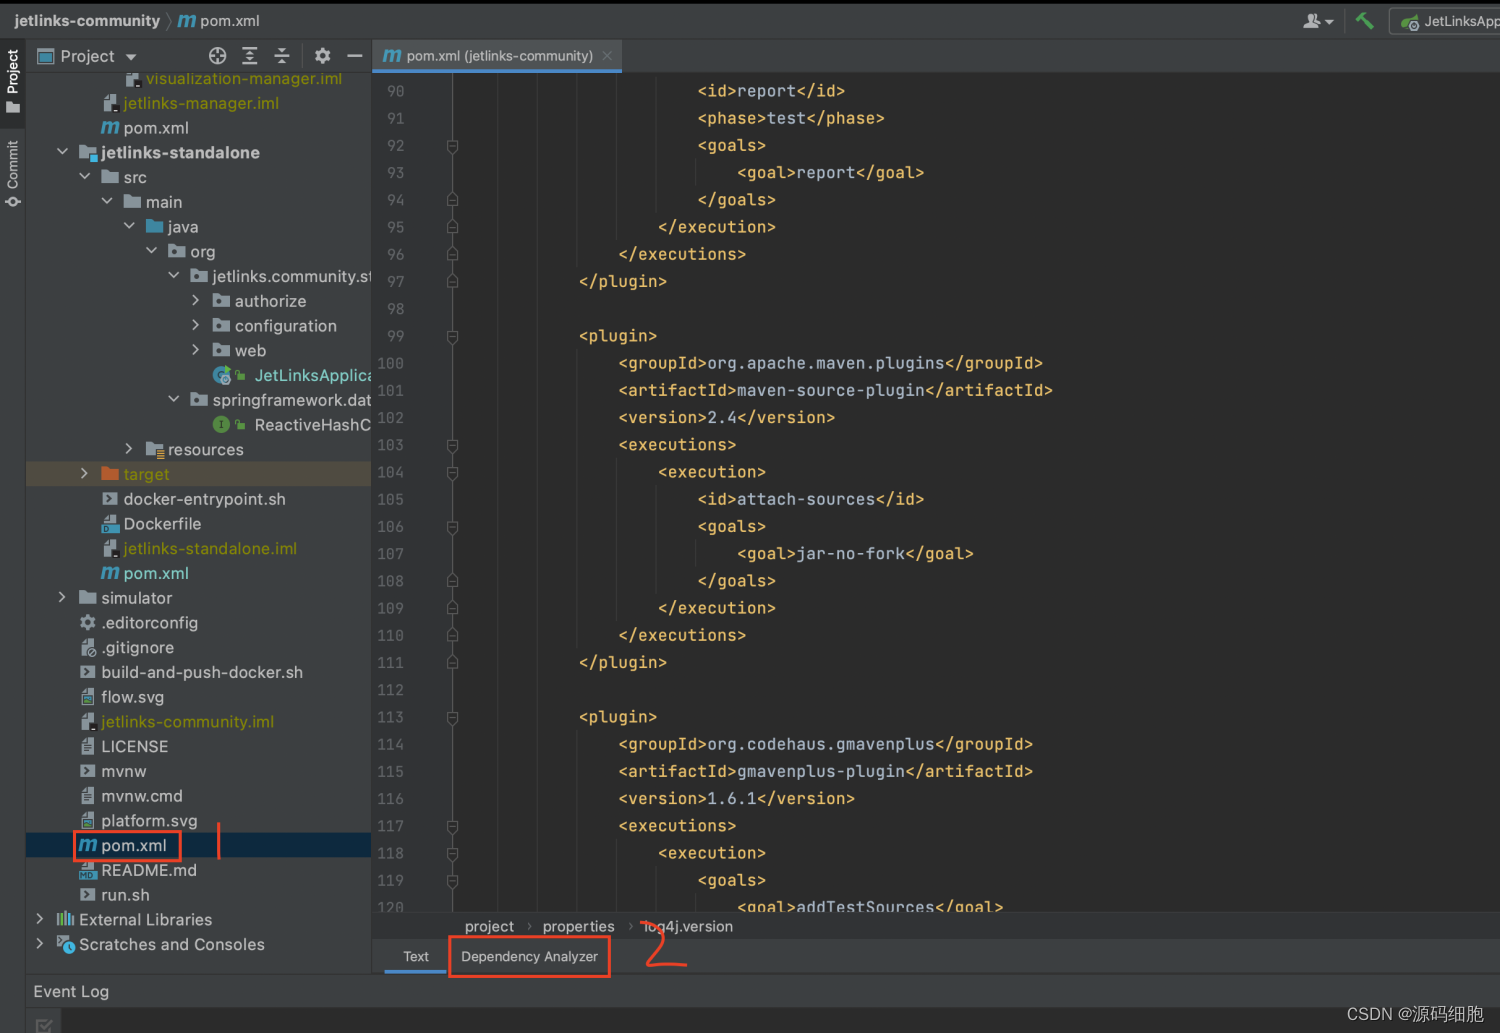The width and height of the screenshot is (1500, 1033).
Task: Close the pom.xml editor tab
Action: point(607,56)
